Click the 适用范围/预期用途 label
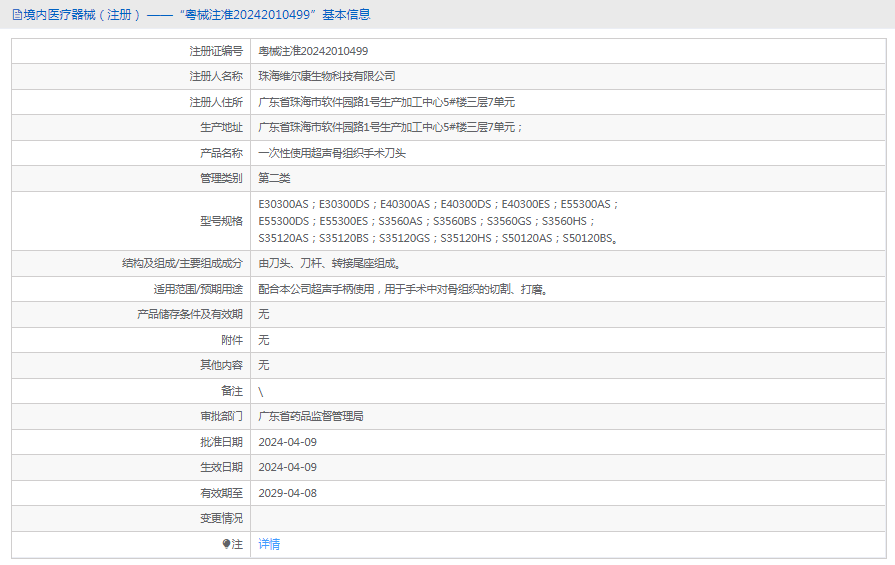Screen dimensions: 895x565 click(198, 289)
